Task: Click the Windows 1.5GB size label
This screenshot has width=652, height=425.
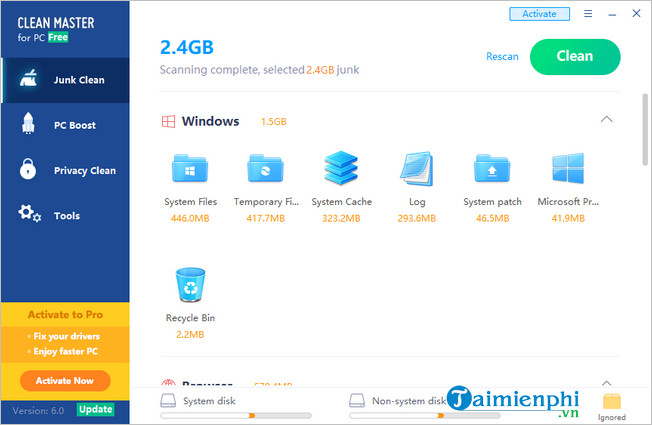Action: tap(274, 122)
